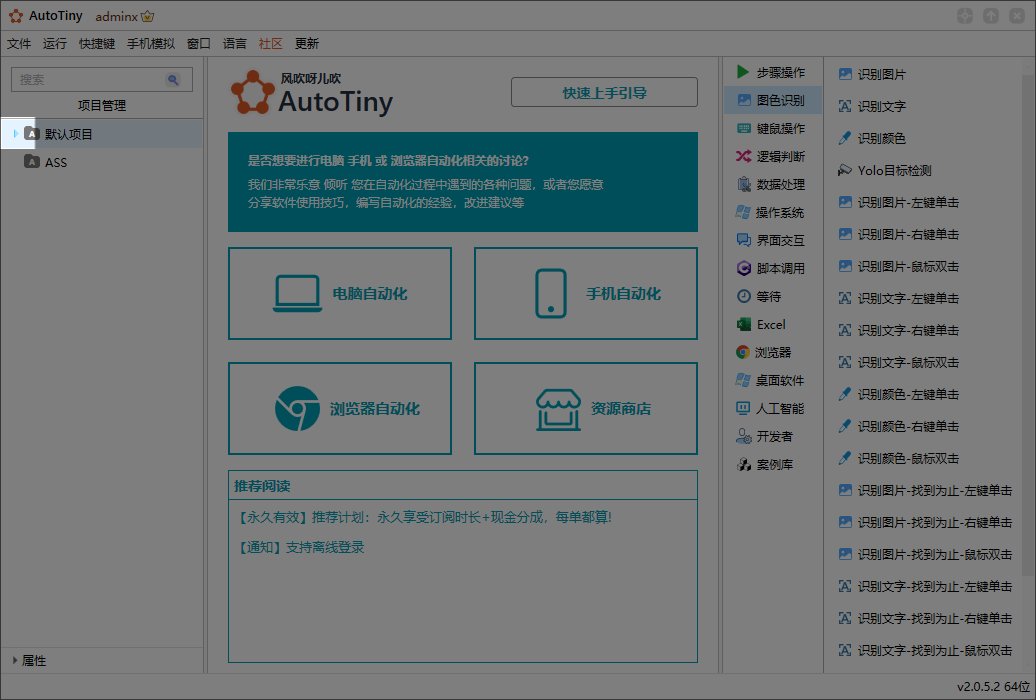Image resolution: width=1036 pixels, height=700 pixels.
Task: Select the 操作系统 category
Action: pos(772,212)
